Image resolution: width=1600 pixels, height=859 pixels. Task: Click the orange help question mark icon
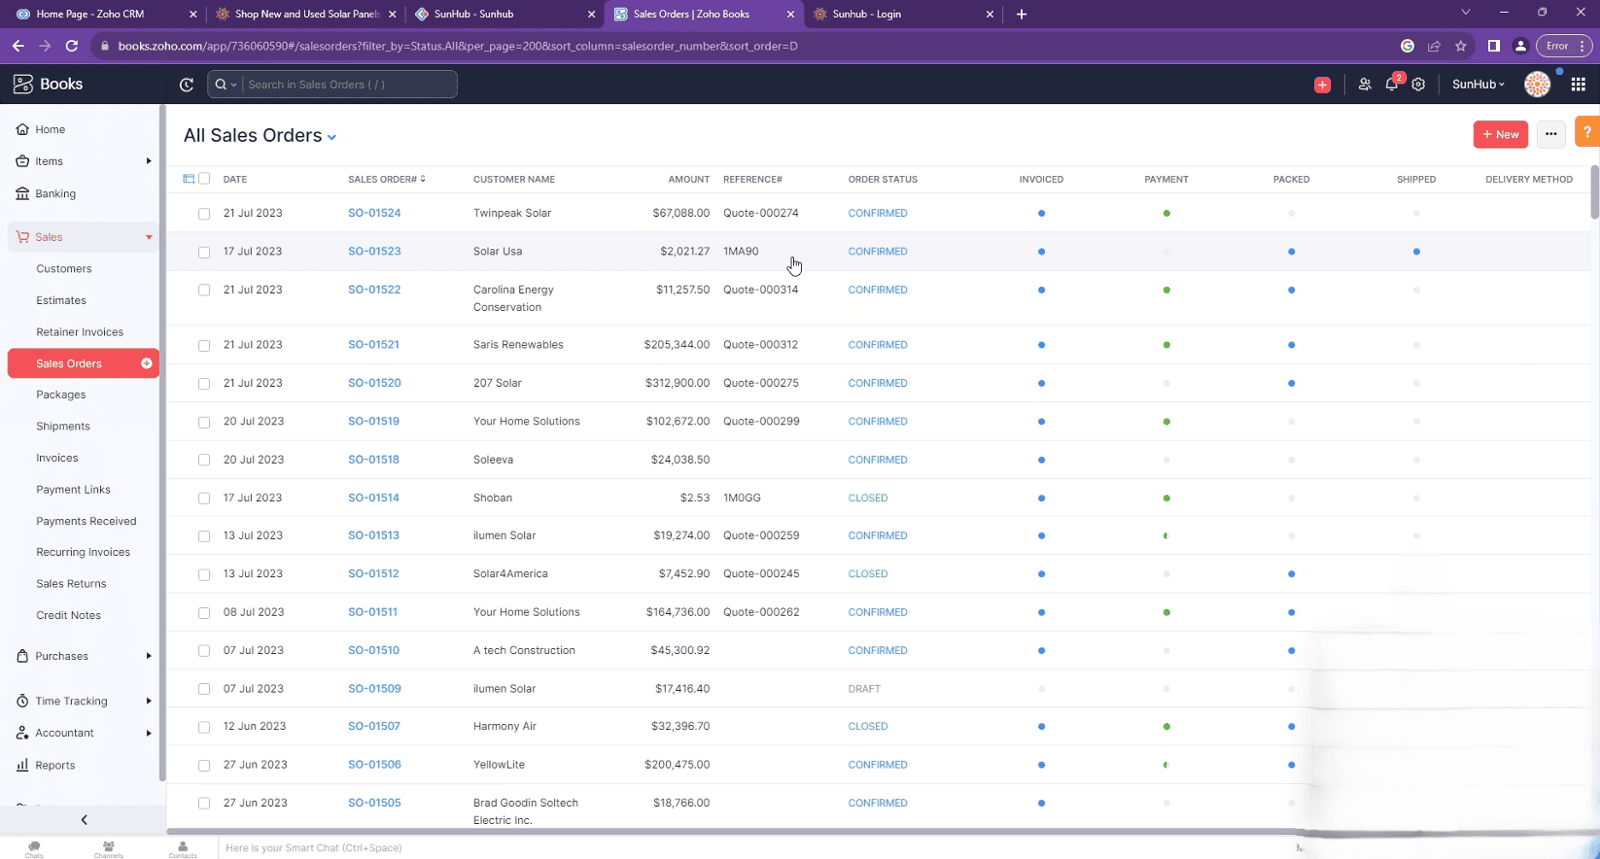[x=1587, y=132]
